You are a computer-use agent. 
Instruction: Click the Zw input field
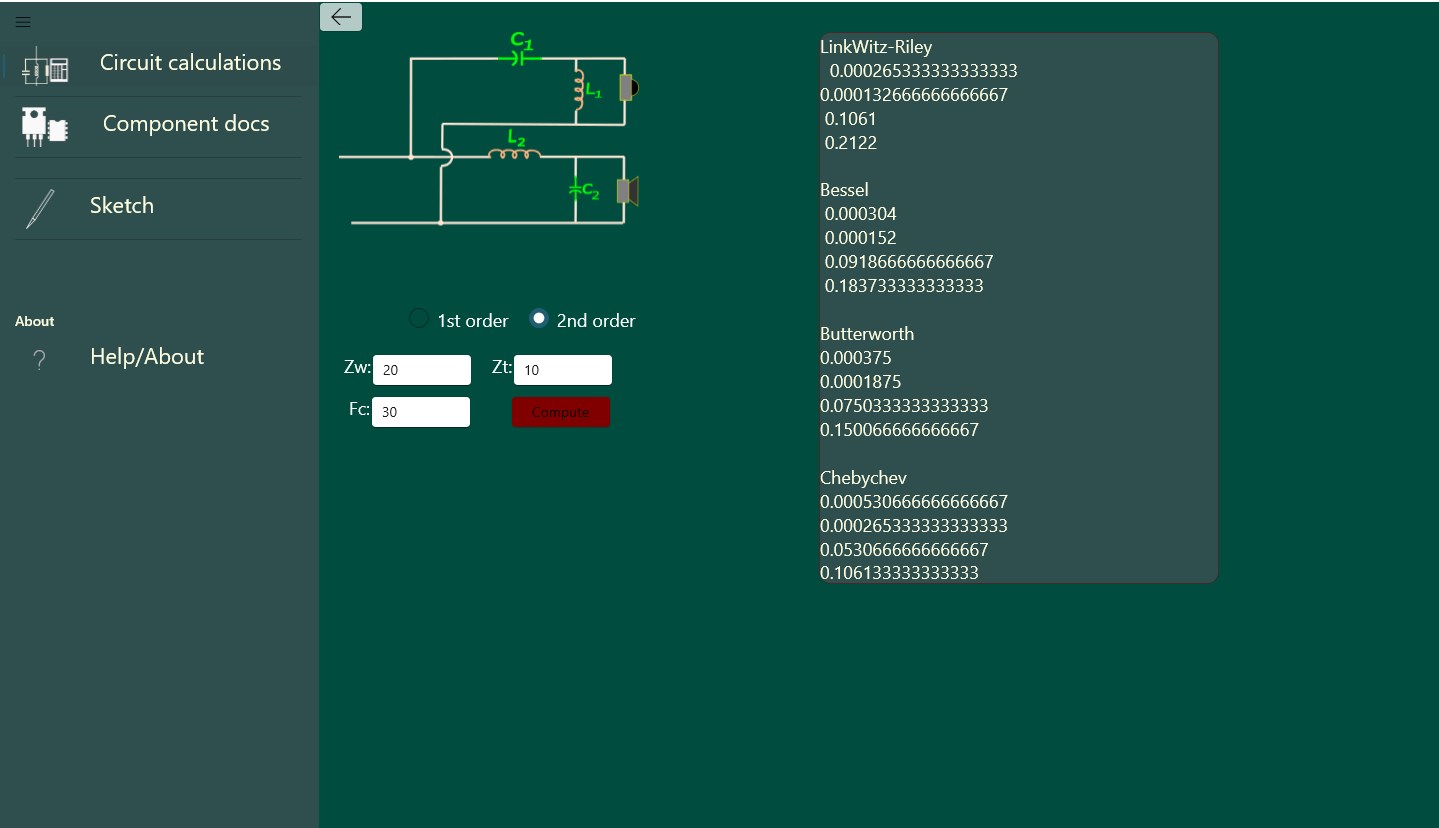pos(421,369)
